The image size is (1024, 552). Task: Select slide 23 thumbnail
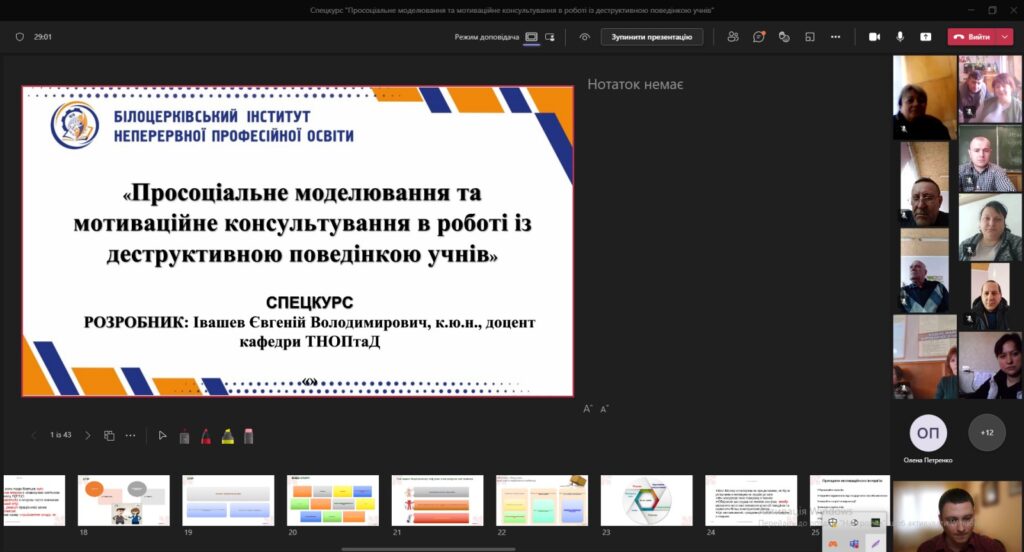(x=646, y=500)
